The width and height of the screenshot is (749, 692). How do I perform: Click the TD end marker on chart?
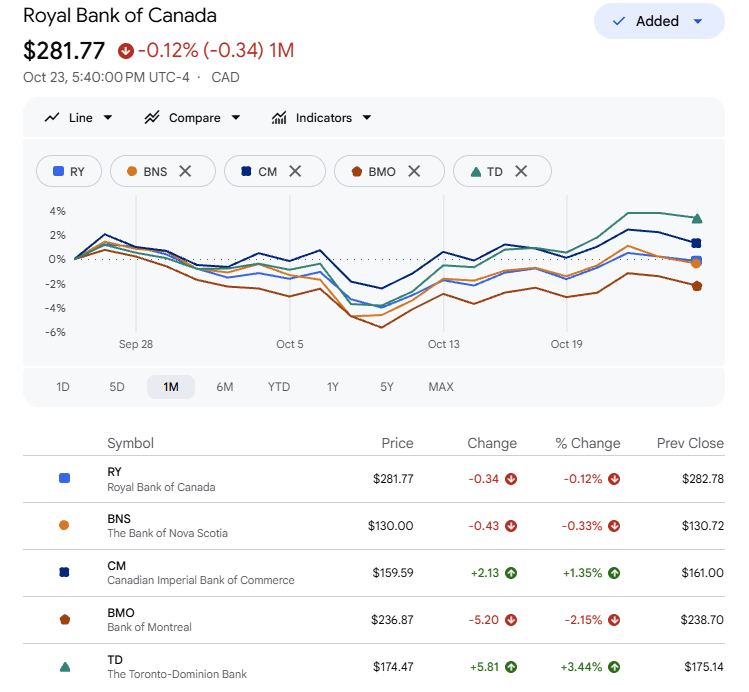697,219
